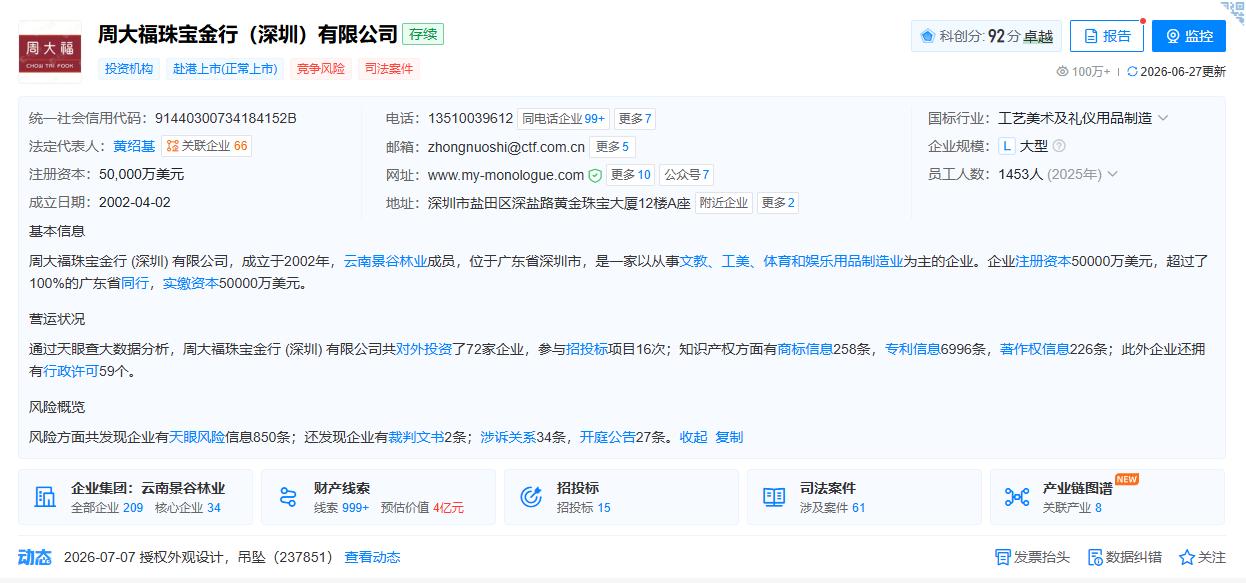Click the 数据纠错 icon button
This screenshot has width=1246, height=583.
click(x=1124, y=557)
